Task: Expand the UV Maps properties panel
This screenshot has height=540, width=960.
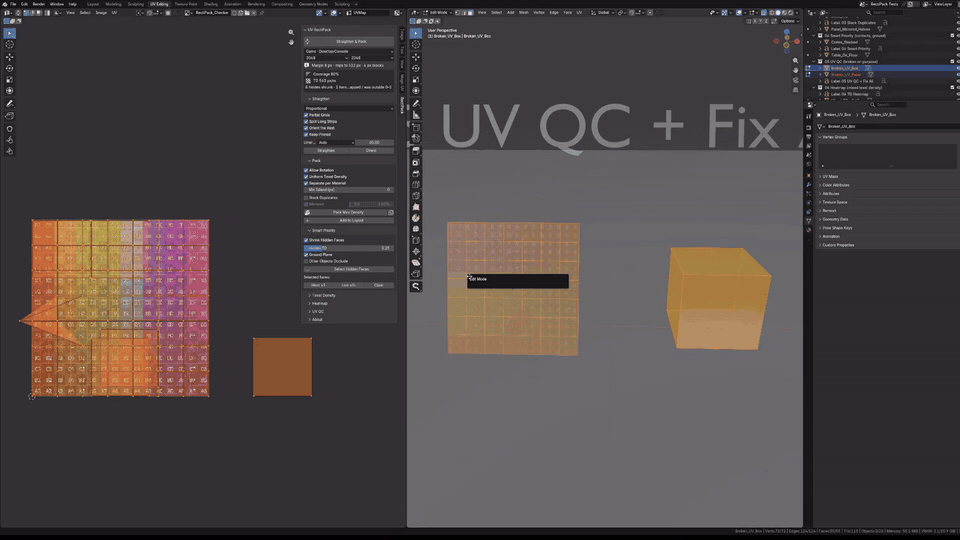Action: point(829,176)
